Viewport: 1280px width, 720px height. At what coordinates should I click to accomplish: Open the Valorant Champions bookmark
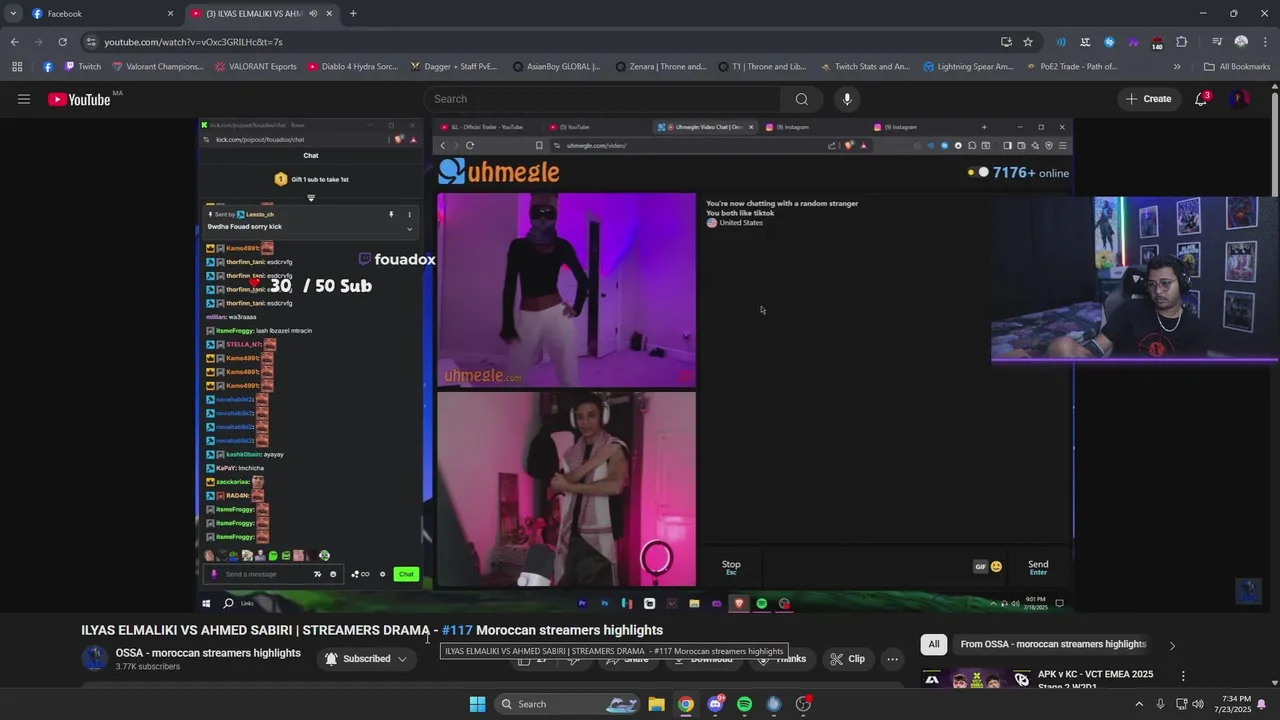coord(157,67)
